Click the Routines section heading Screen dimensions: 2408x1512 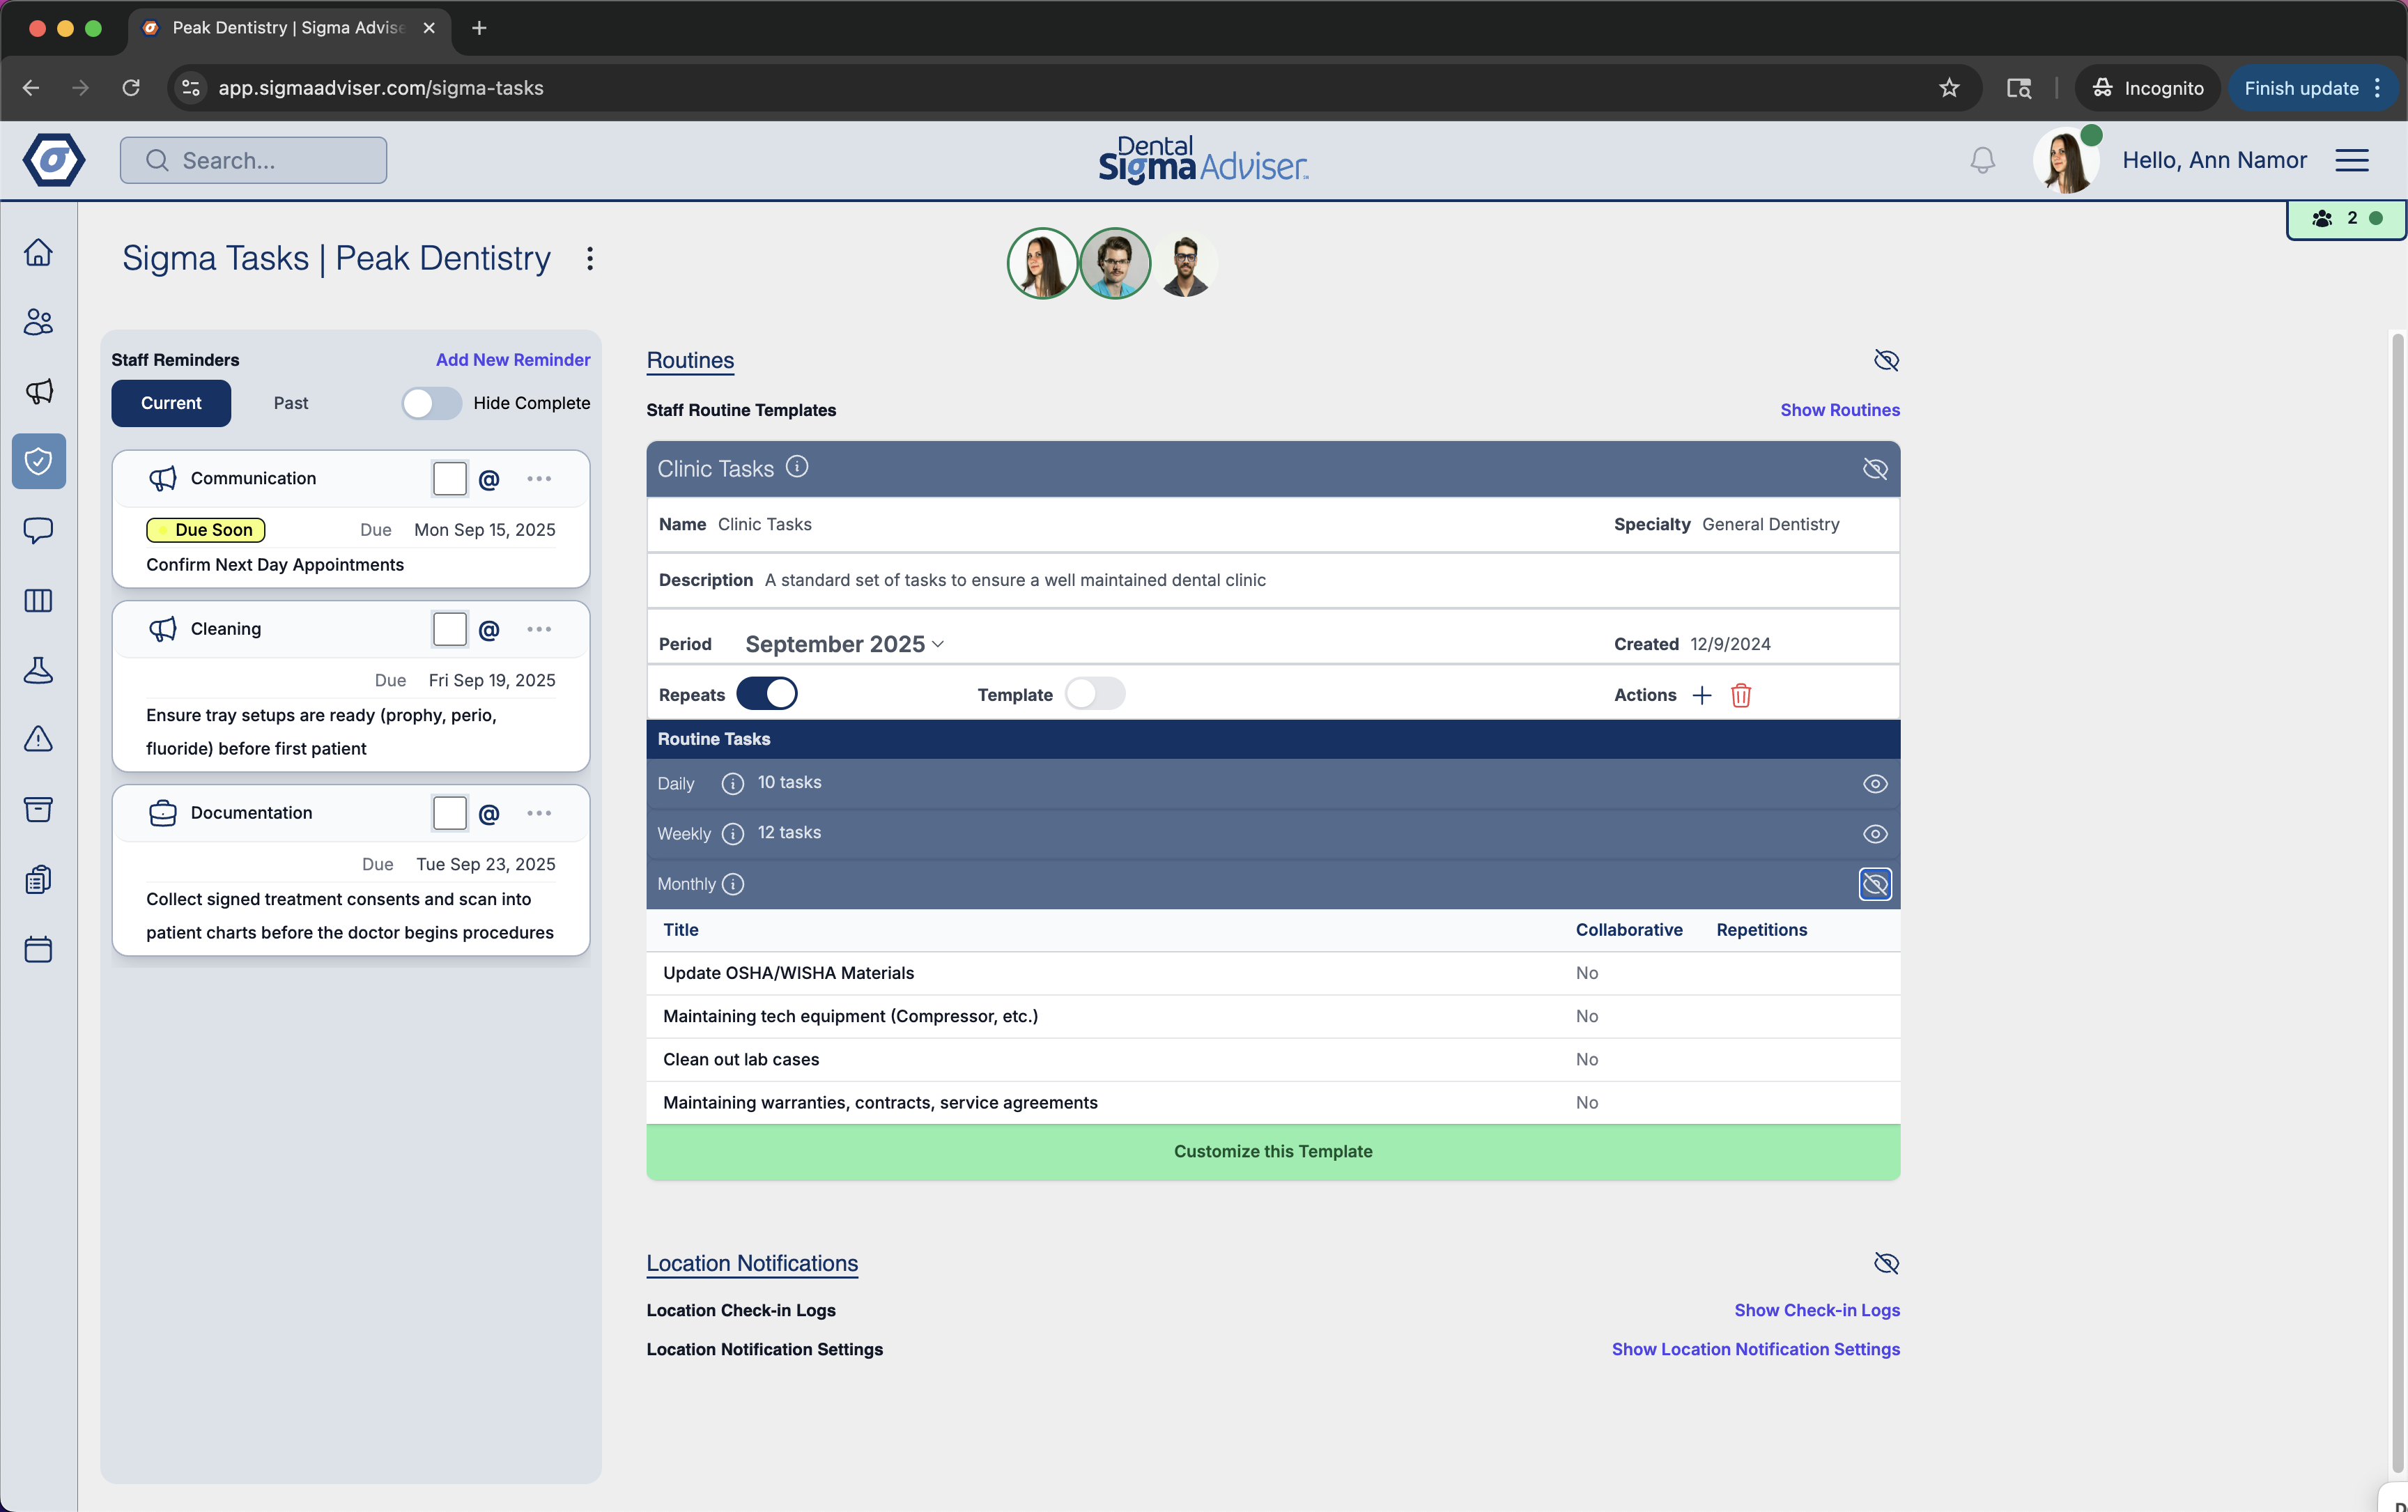pos(690,360)
